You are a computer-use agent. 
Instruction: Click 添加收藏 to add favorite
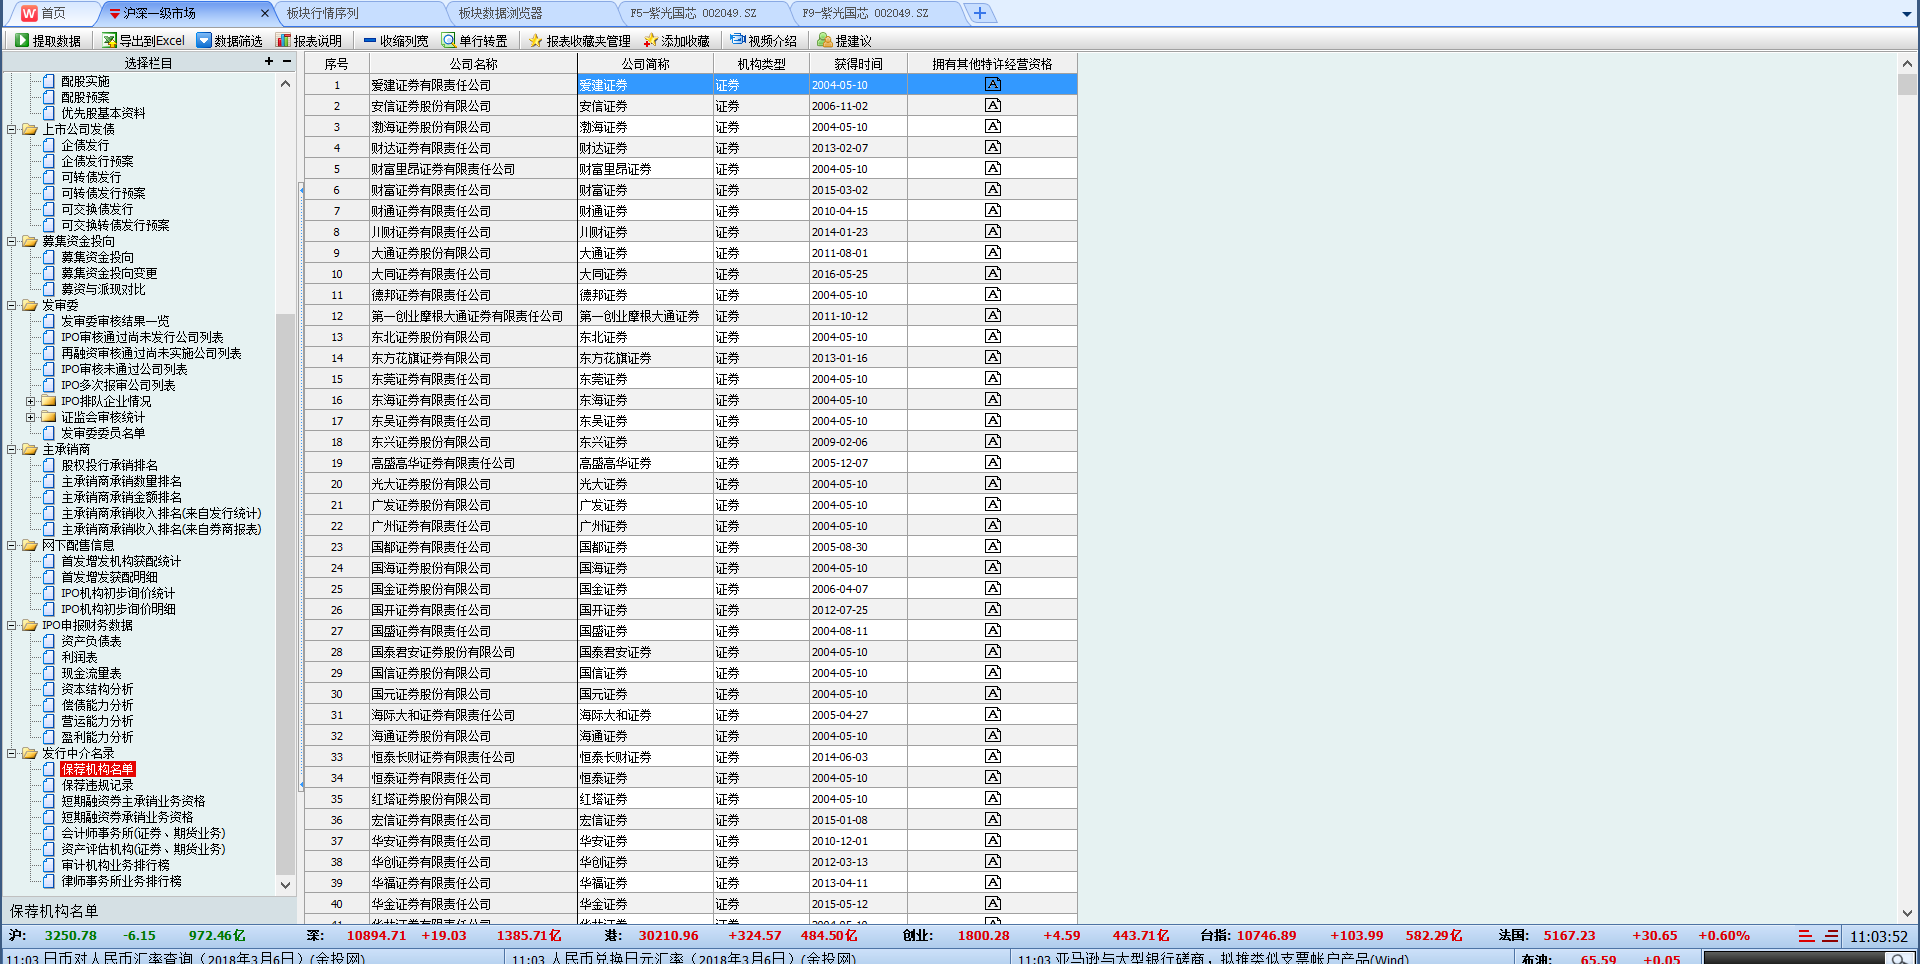coord(676,40)
